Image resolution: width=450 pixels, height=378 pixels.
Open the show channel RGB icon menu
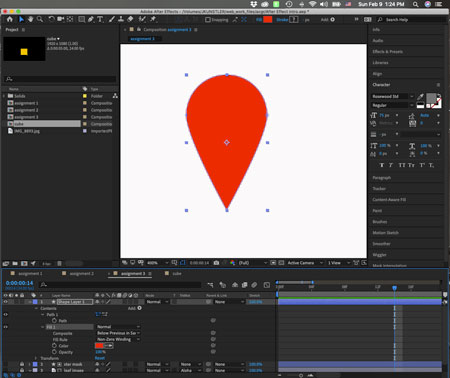click(x=232, y=263)
